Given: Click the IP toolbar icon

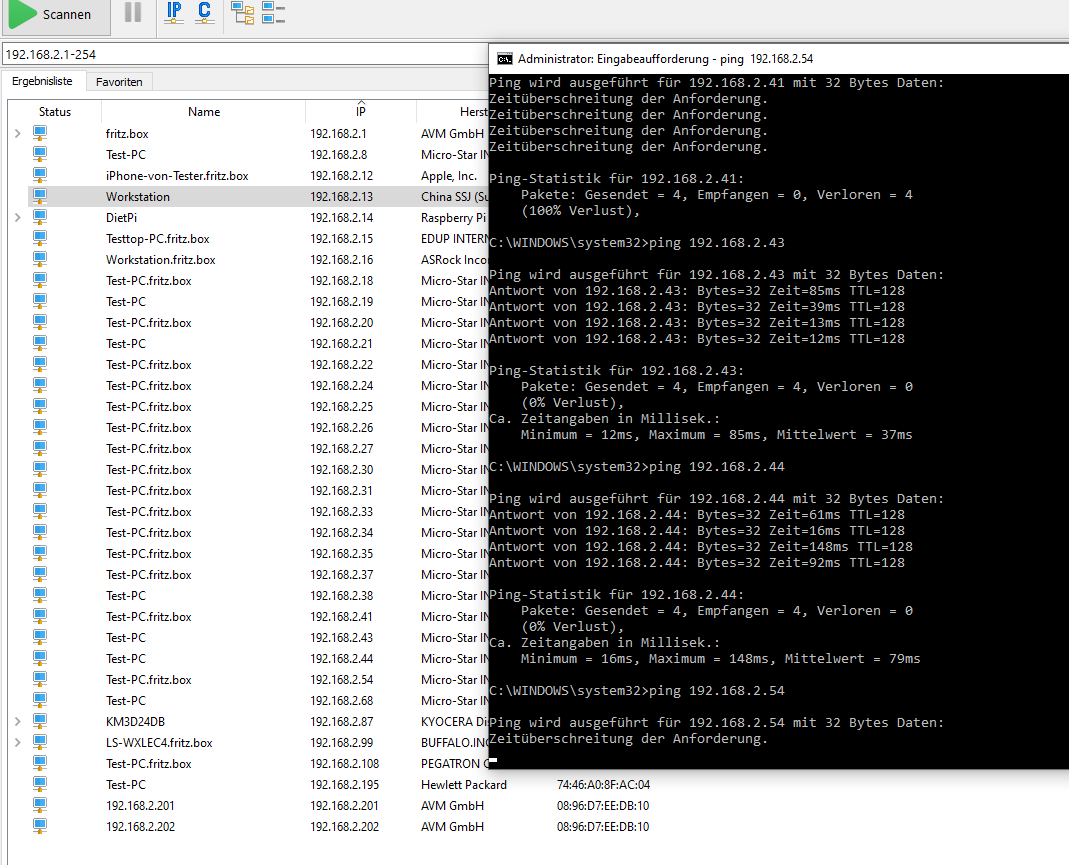Looking at the screenshot, I should click(x=175, y=12).
